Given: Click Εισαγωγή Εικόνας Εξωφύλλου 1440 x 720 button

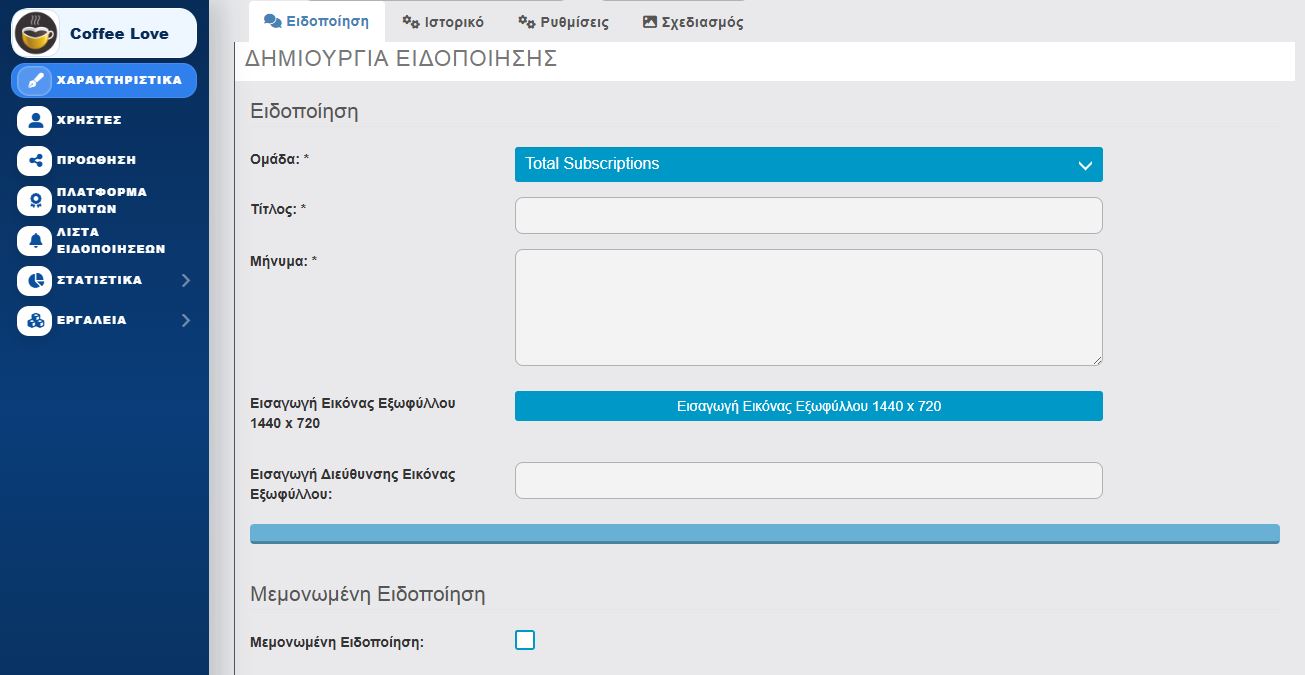Looking at the screenshot, I should (808, 406).
